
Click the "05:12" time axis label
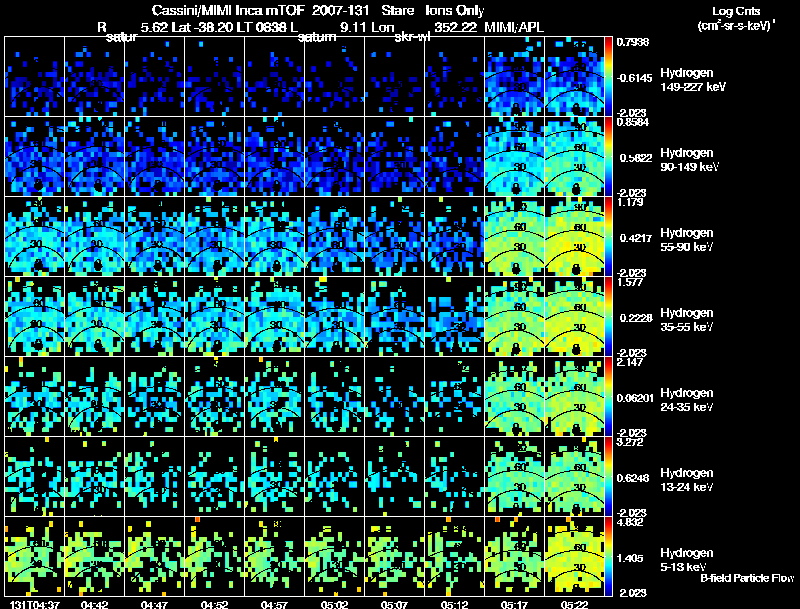(x=454, y=604)
